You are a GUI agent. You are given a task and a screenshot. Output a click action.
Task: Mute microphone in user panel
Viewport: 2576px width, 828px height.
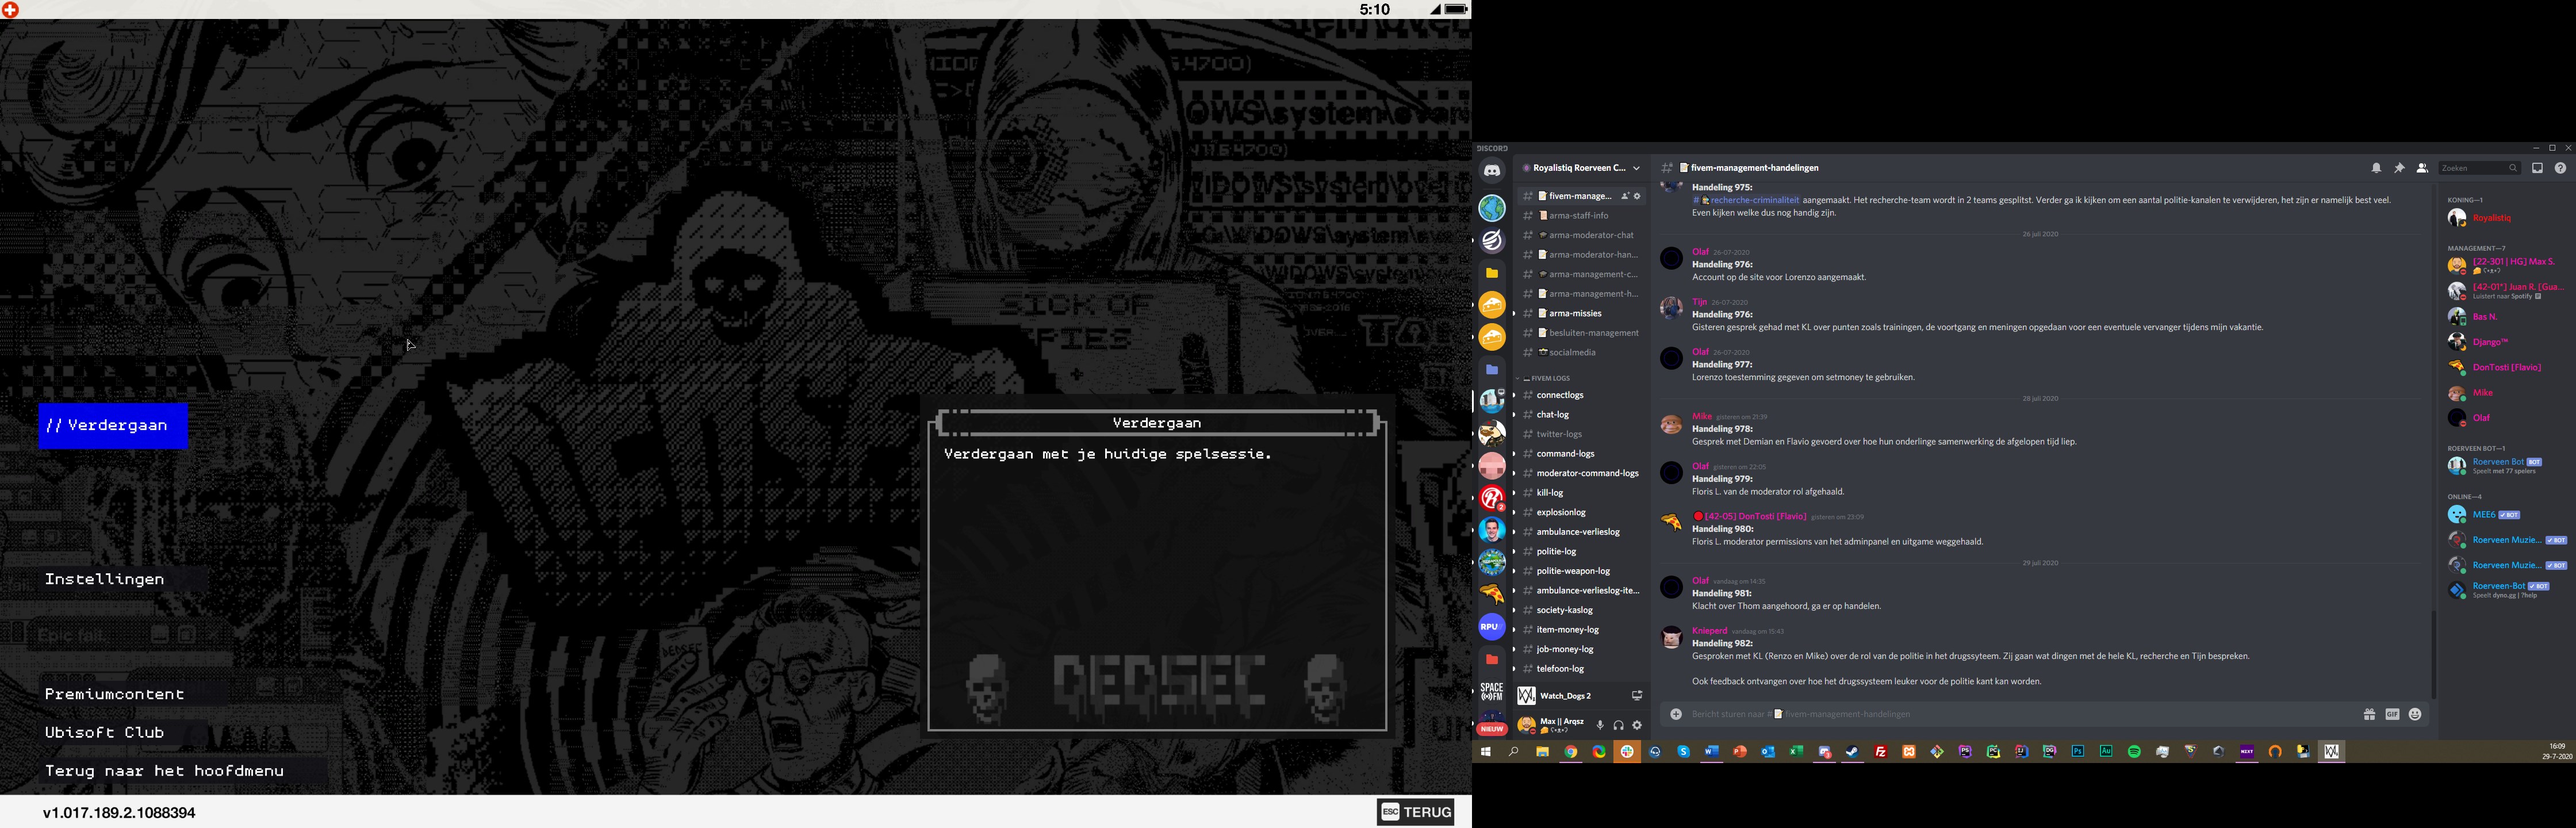(x=1599, y=725)
